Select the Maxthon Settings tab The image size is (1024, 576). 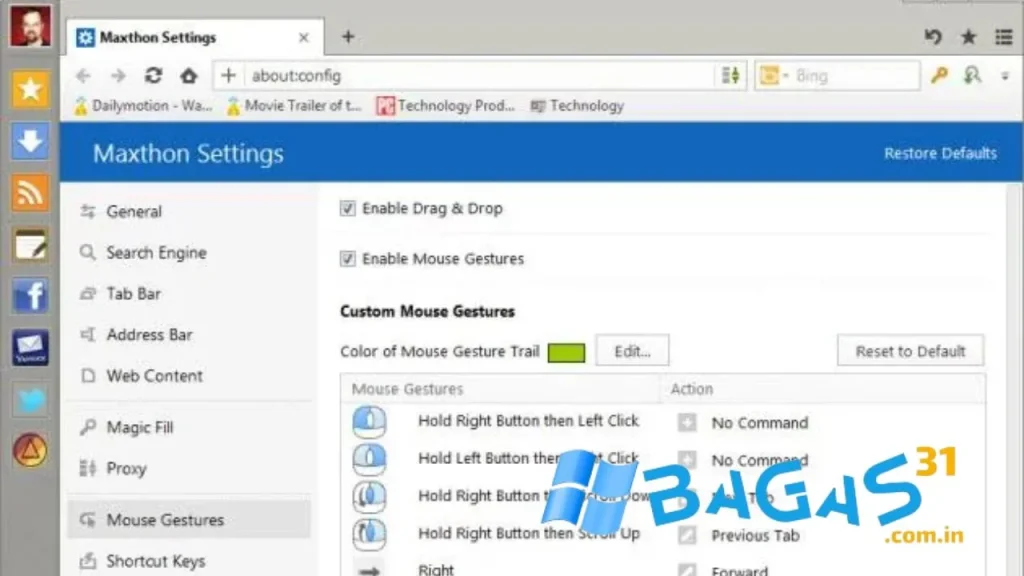pyautogui.click(x=195, y=37)
